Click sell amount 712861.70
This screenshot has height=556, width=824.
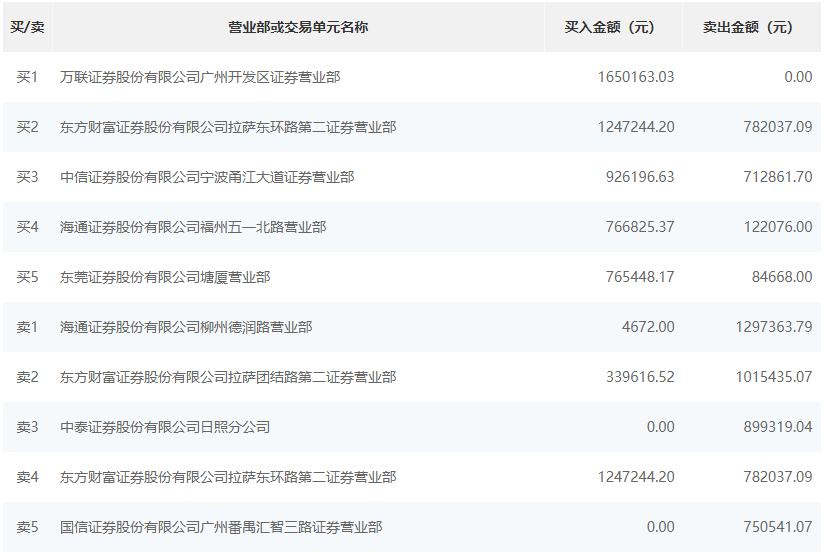(x=778, y=177)
